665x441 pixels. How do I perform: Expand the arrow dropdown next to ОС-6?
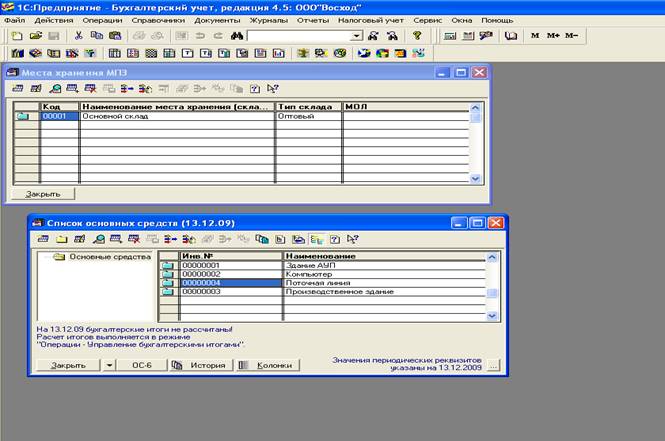pyautogui.click(x=108, y=366)
